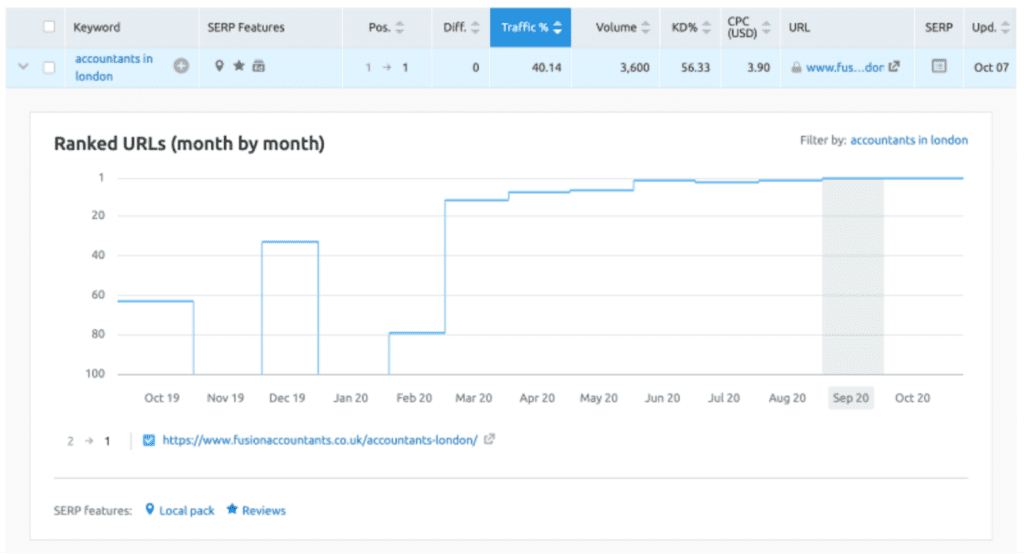
Task: Sort by the CPC (USD) column
Action: coord(749,27)
